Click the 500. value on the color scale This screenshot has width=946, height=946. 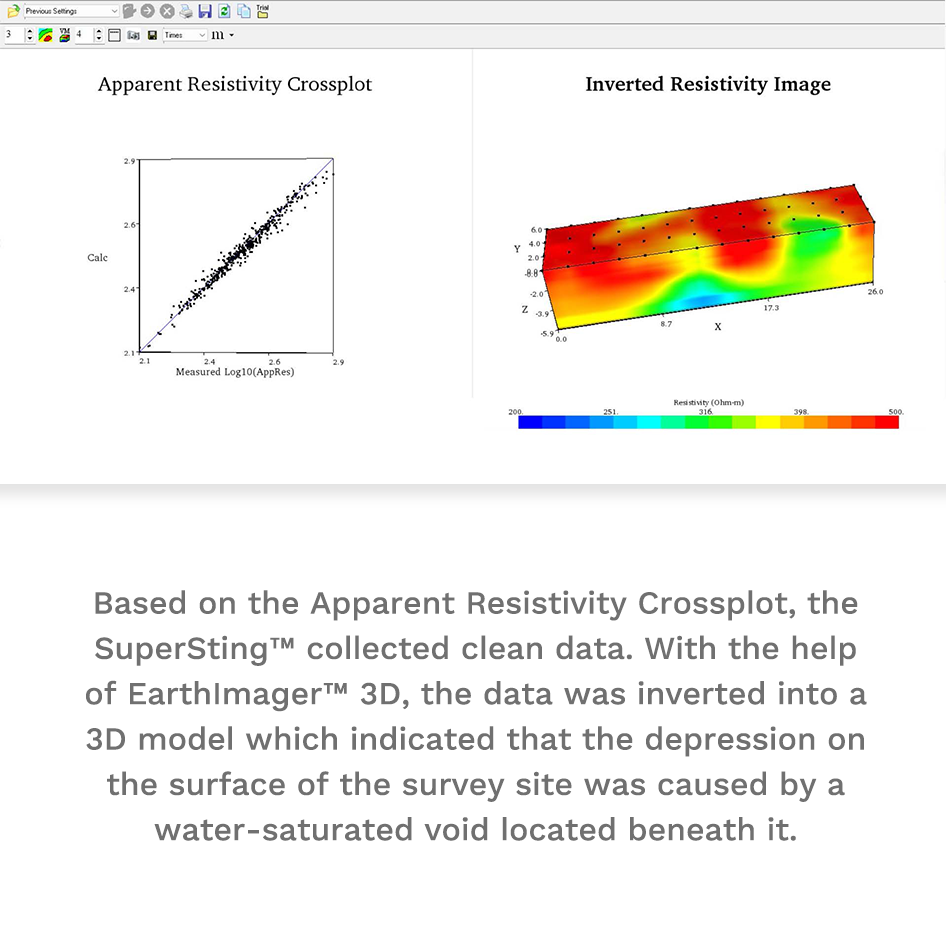pos(896,411)
